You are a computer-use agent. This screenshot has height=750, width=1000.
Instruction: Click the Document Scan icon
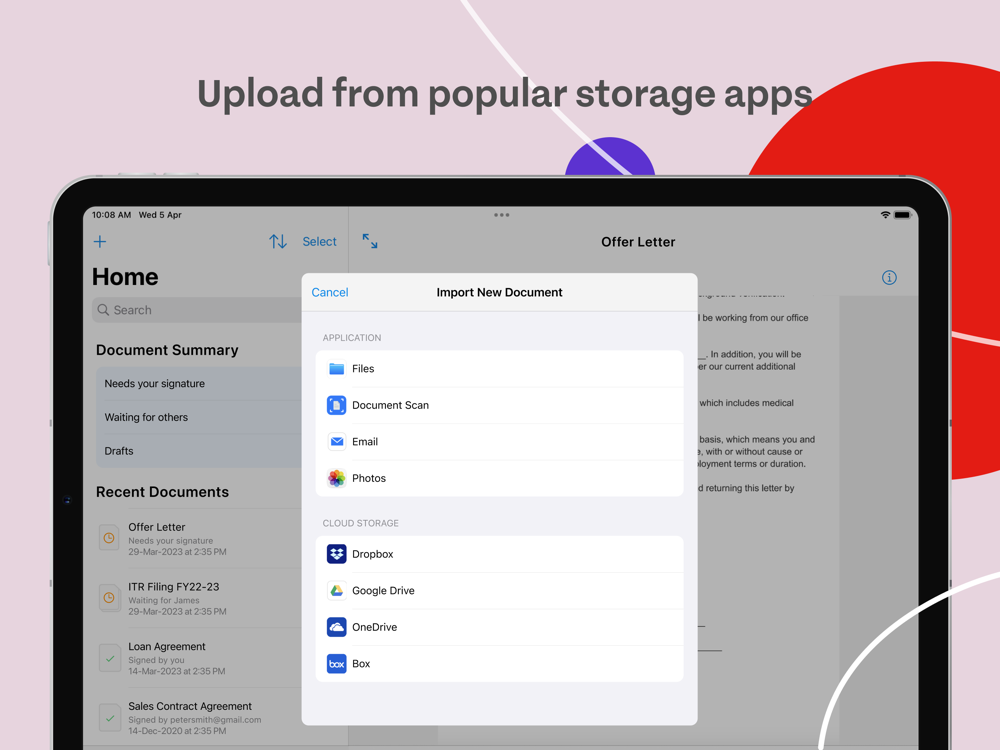click(x=337, y=405)
